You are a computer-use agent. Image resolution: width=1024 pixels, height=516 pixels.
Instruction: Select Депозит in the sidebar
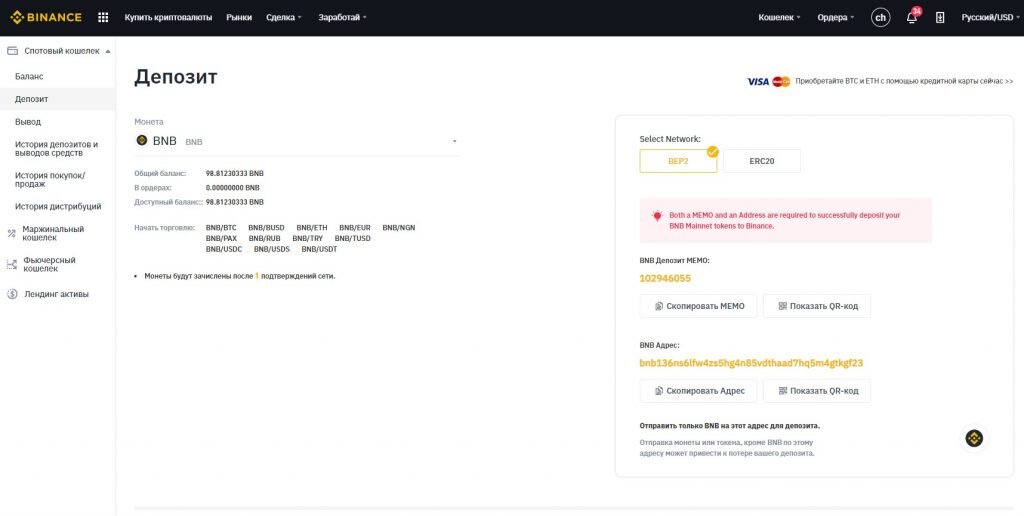(57, 99)
